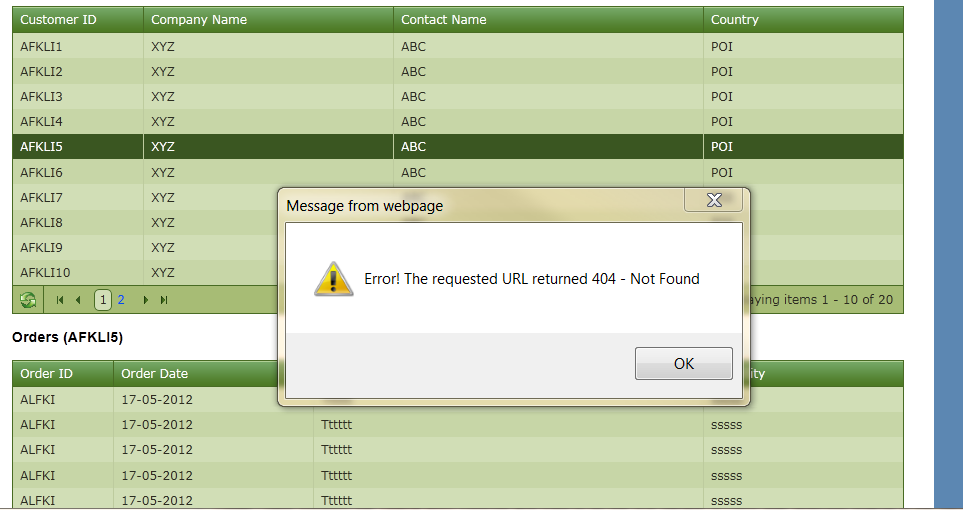
Task: Select customer row AFKLI10
Action: [x=145, y=272]
